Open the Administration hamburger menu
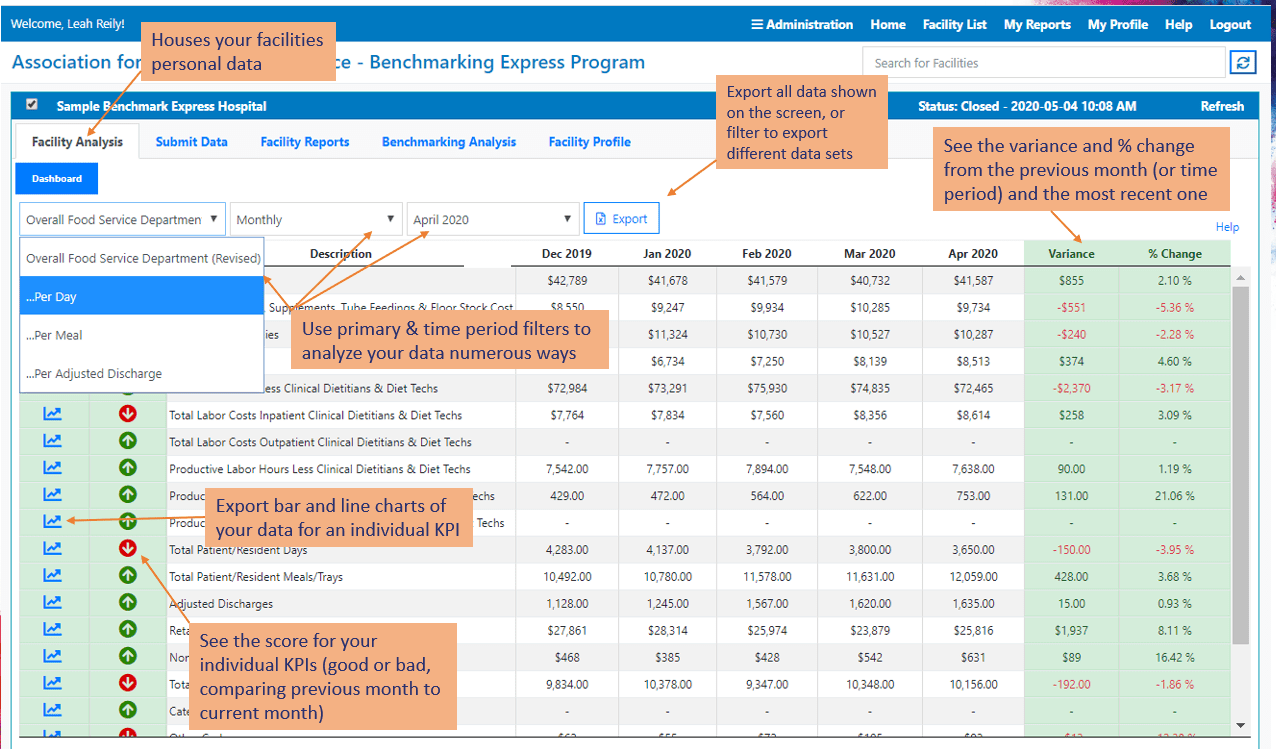Viewport: 1276px width, 749px height. tap(802, 24)
